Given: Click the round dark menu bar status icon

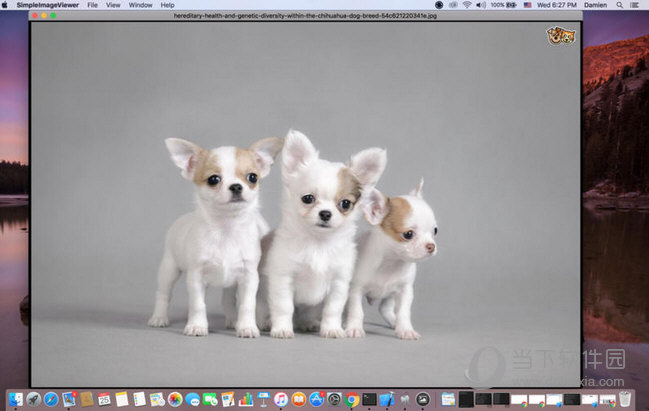Looking at the screenshot, I should (x=439, y=5).
